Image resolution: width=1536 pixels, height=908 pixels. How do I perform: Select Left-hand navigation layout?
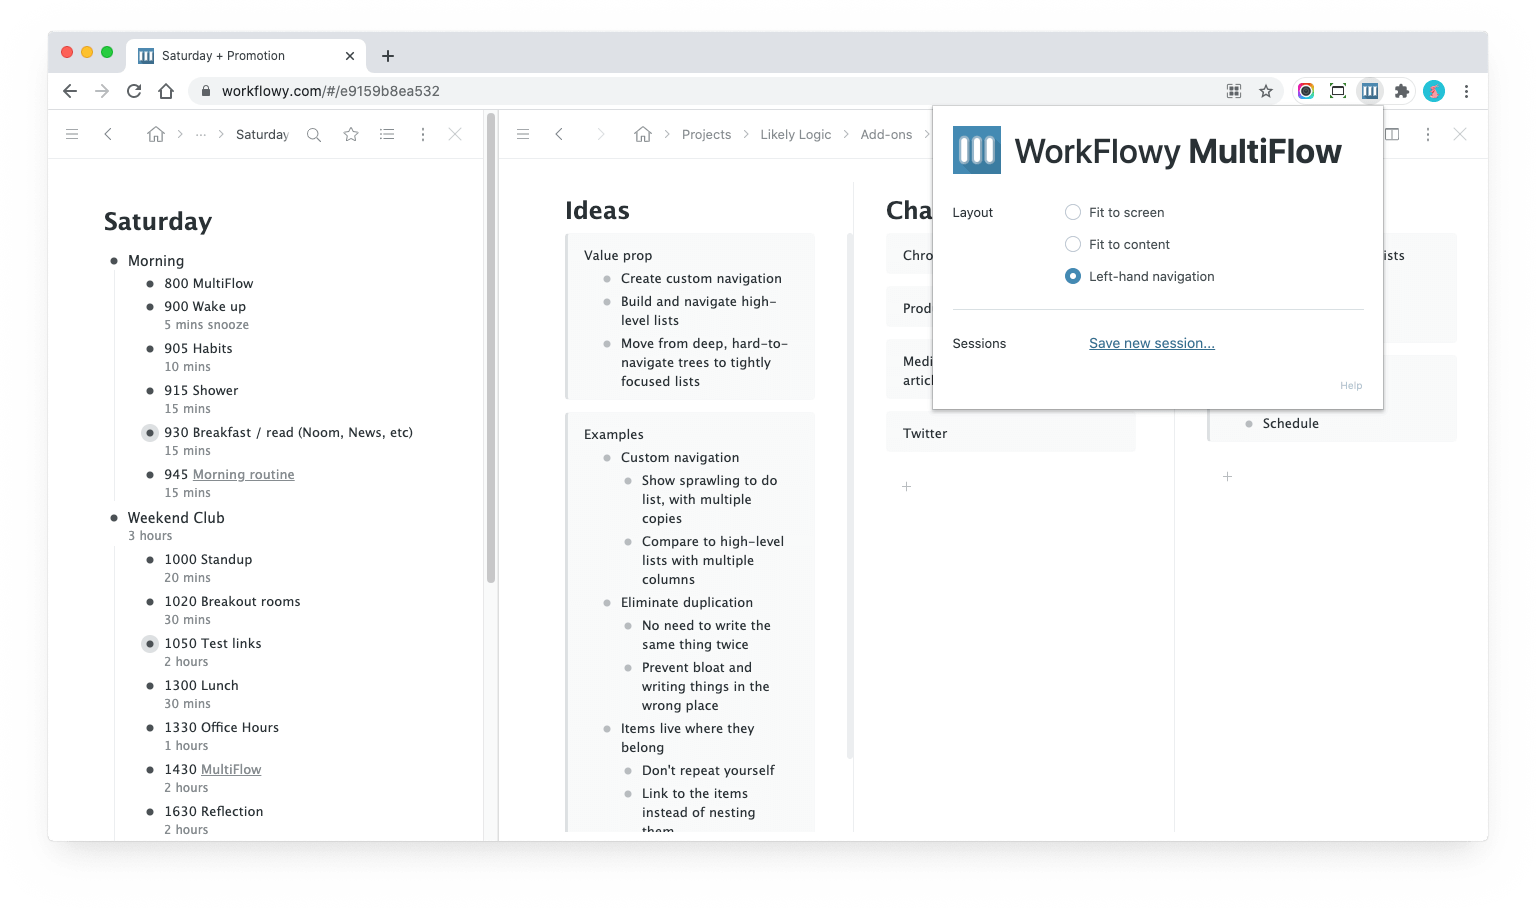click(1073, 276)
